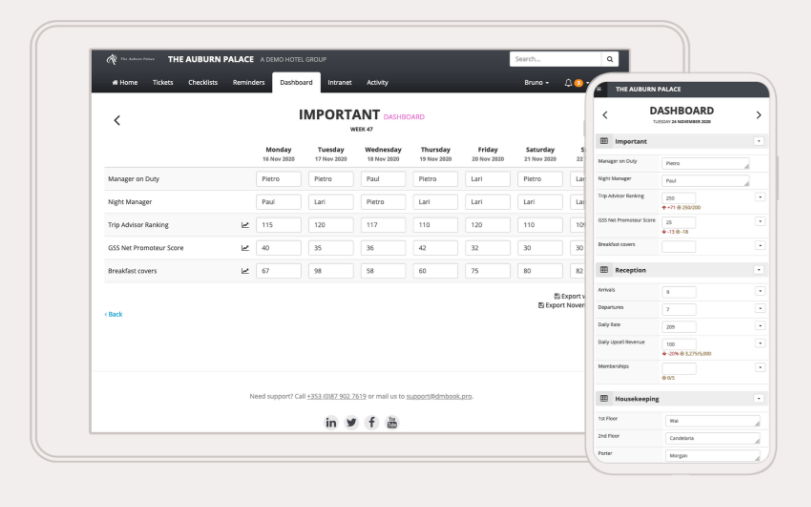Screen dimensions: 811x507
Task: Click phone empty Memberships field
Action: [x=679, y=368]
